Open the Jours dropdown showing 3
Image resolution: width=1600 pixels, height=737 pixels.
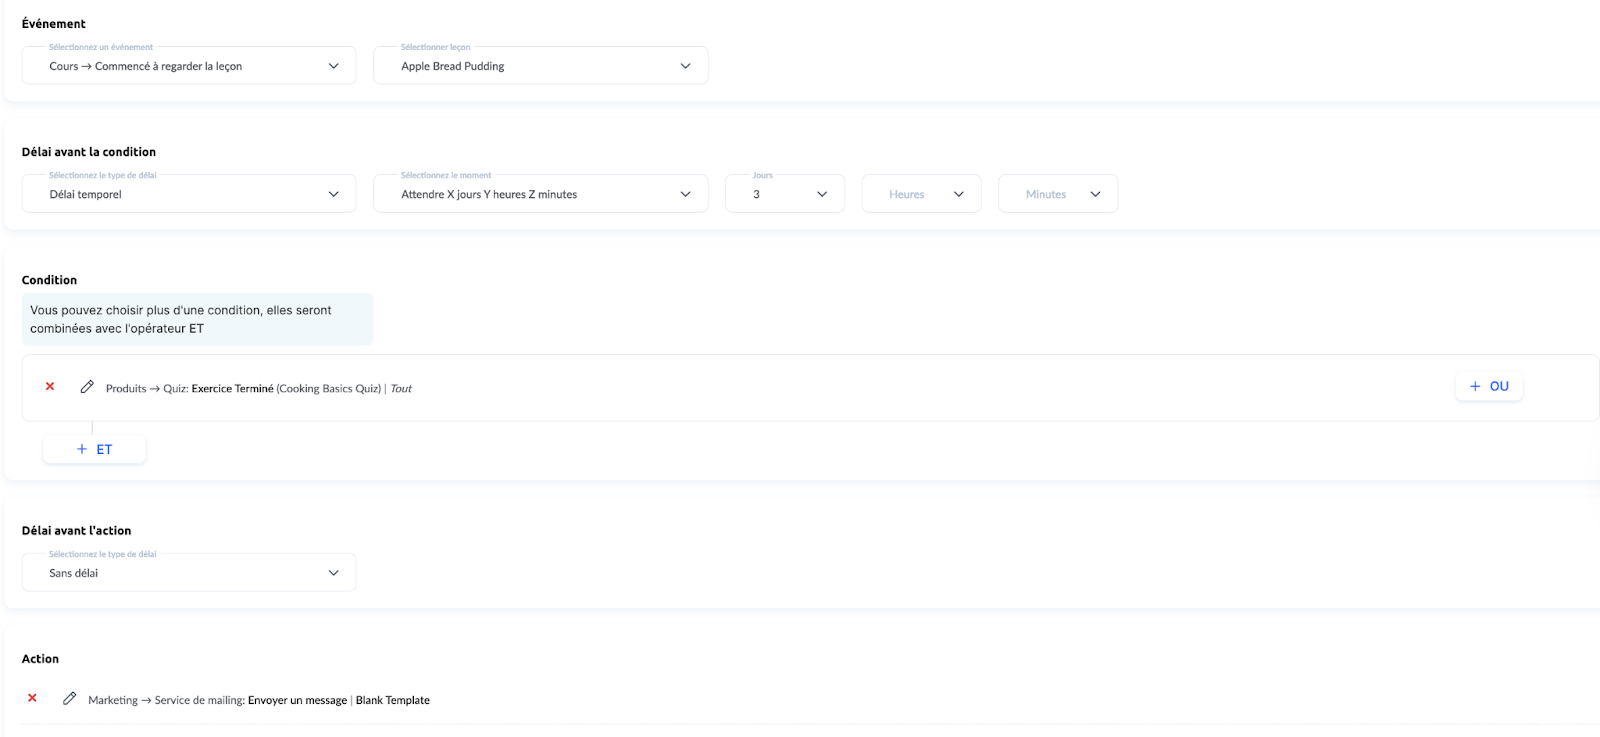[x=785, y=194]
